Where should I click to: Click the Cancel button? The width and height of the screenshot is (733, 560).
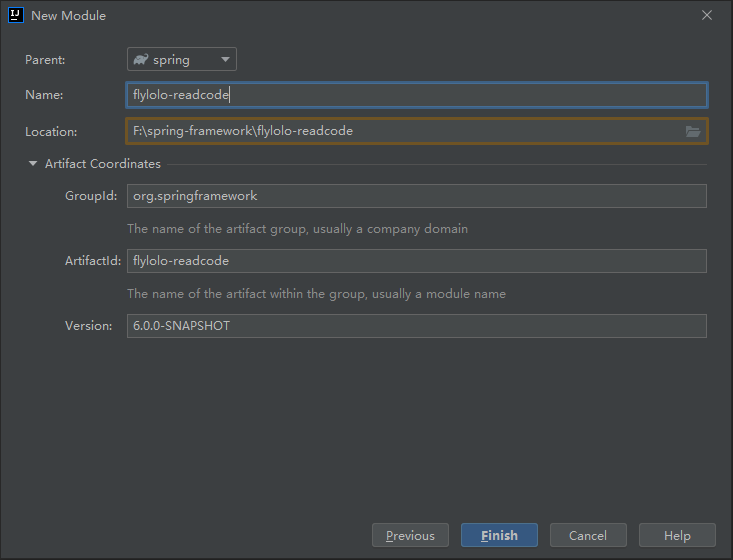(x=588, y=535)
